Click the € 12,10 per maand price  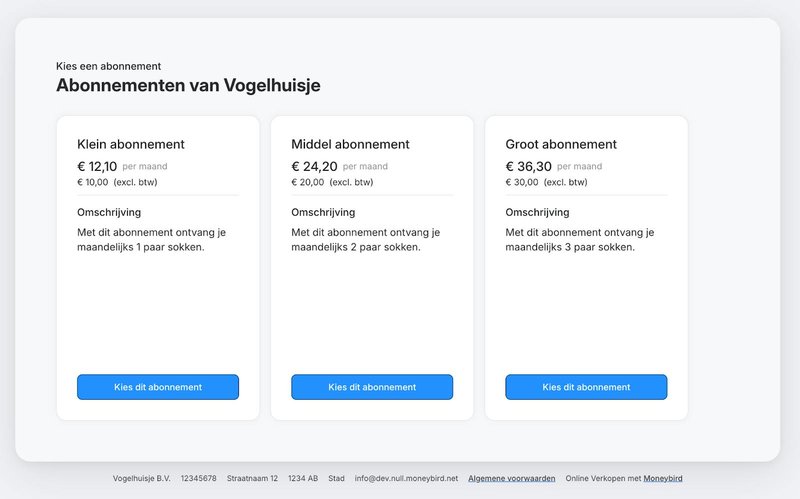[122, 166]
